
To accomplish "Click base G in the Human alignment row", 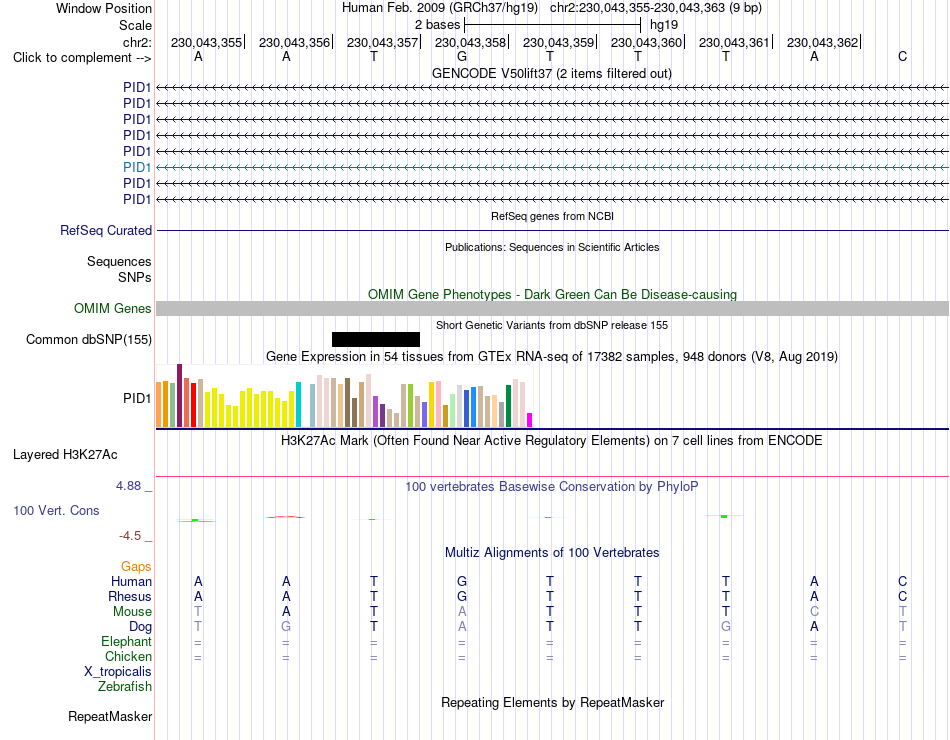I will [x=462, y=581].
